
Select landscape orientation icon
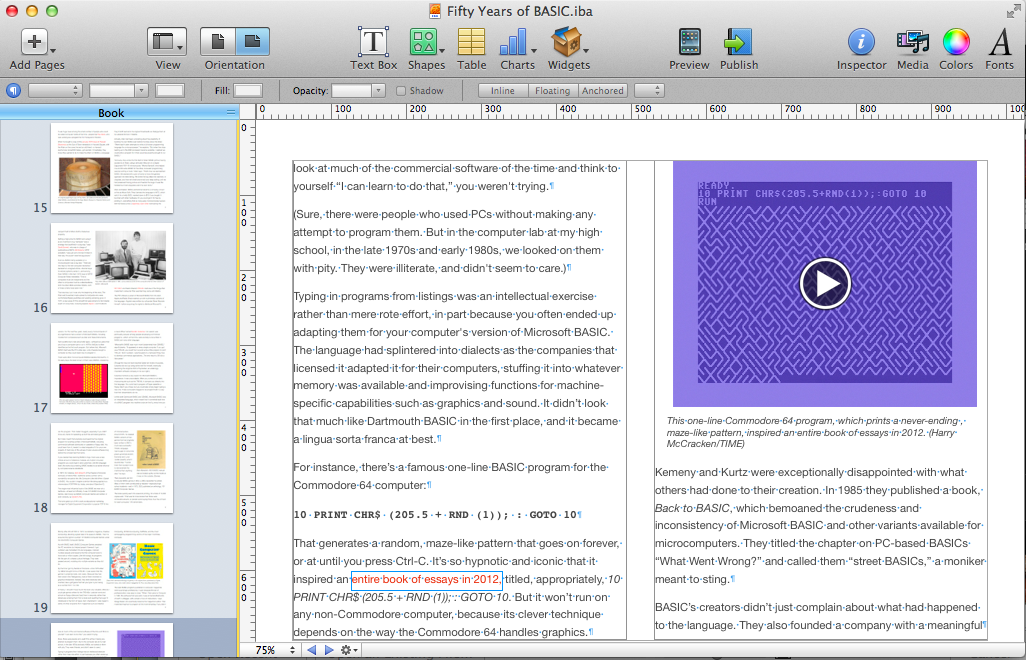click(252, 43)
